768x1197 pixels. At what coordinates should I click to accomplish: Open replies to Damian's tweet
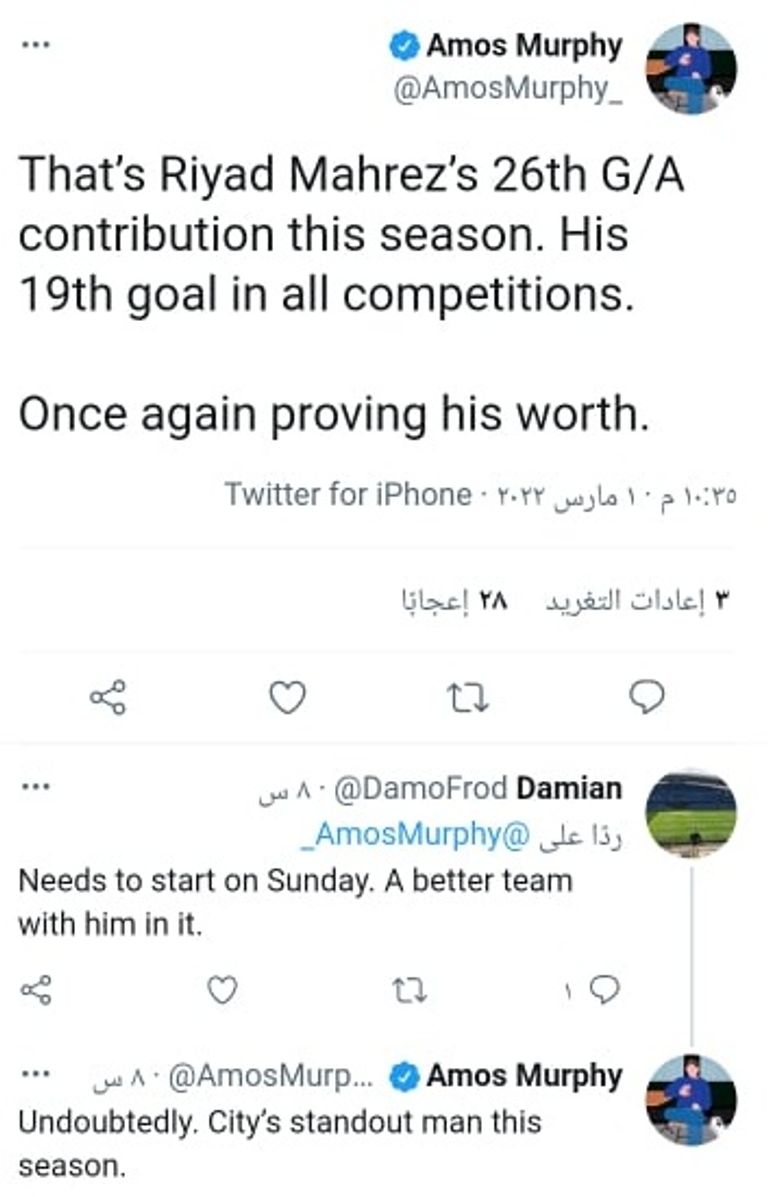click(604, 989)
